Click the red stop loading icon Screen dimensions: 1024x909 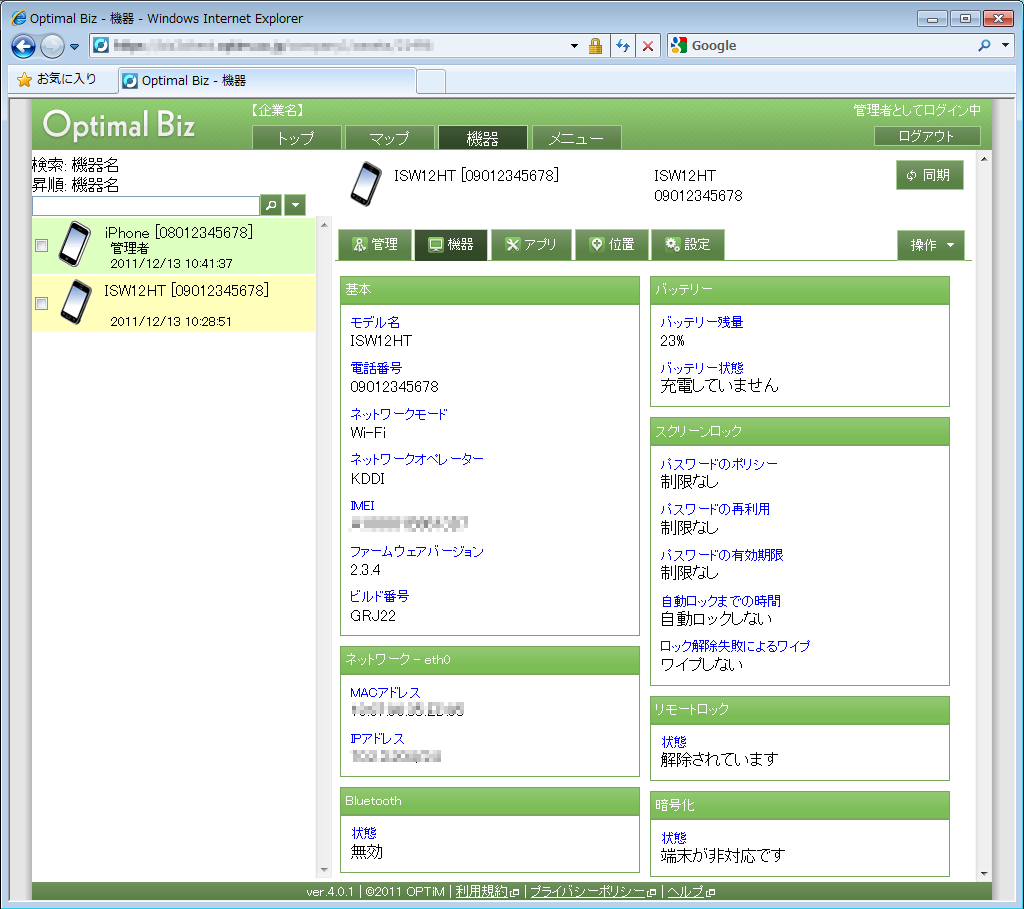[x=648, y=46]
